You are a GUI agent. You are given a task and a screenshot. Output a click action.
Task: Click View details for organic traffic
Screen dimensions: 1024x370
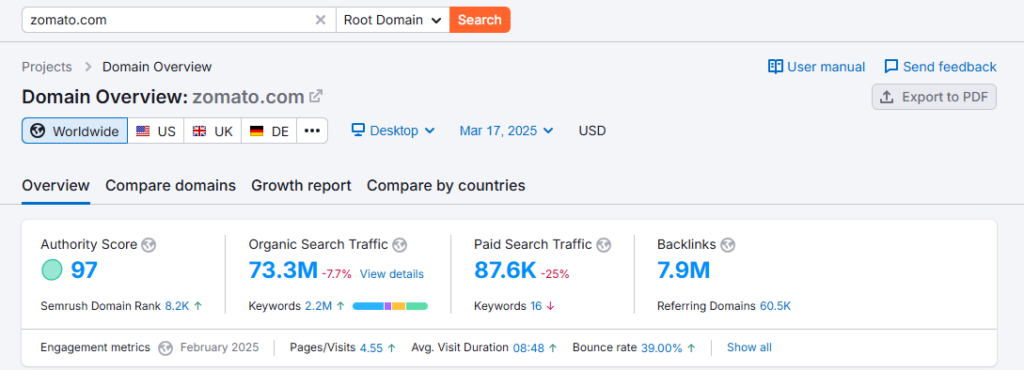click(392, 274)
